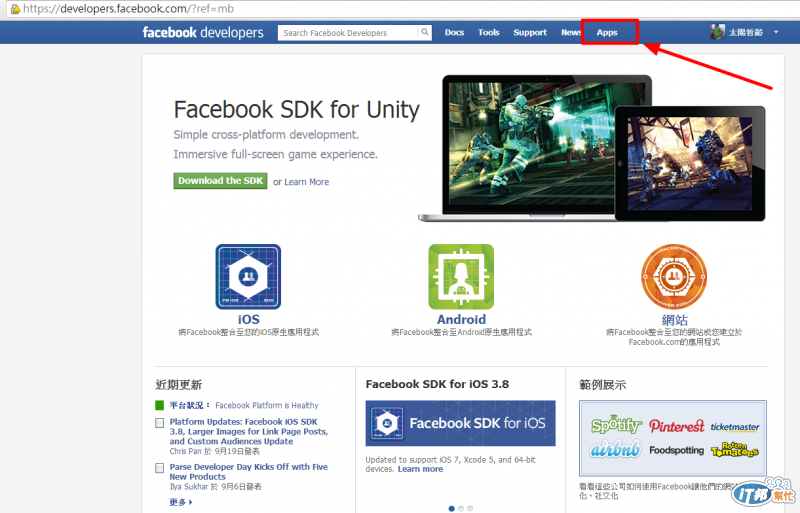Image resolution: width=800 pixels, height=513 pixels.
Task: Open the Docs menu
Action: tap(454, 33)
